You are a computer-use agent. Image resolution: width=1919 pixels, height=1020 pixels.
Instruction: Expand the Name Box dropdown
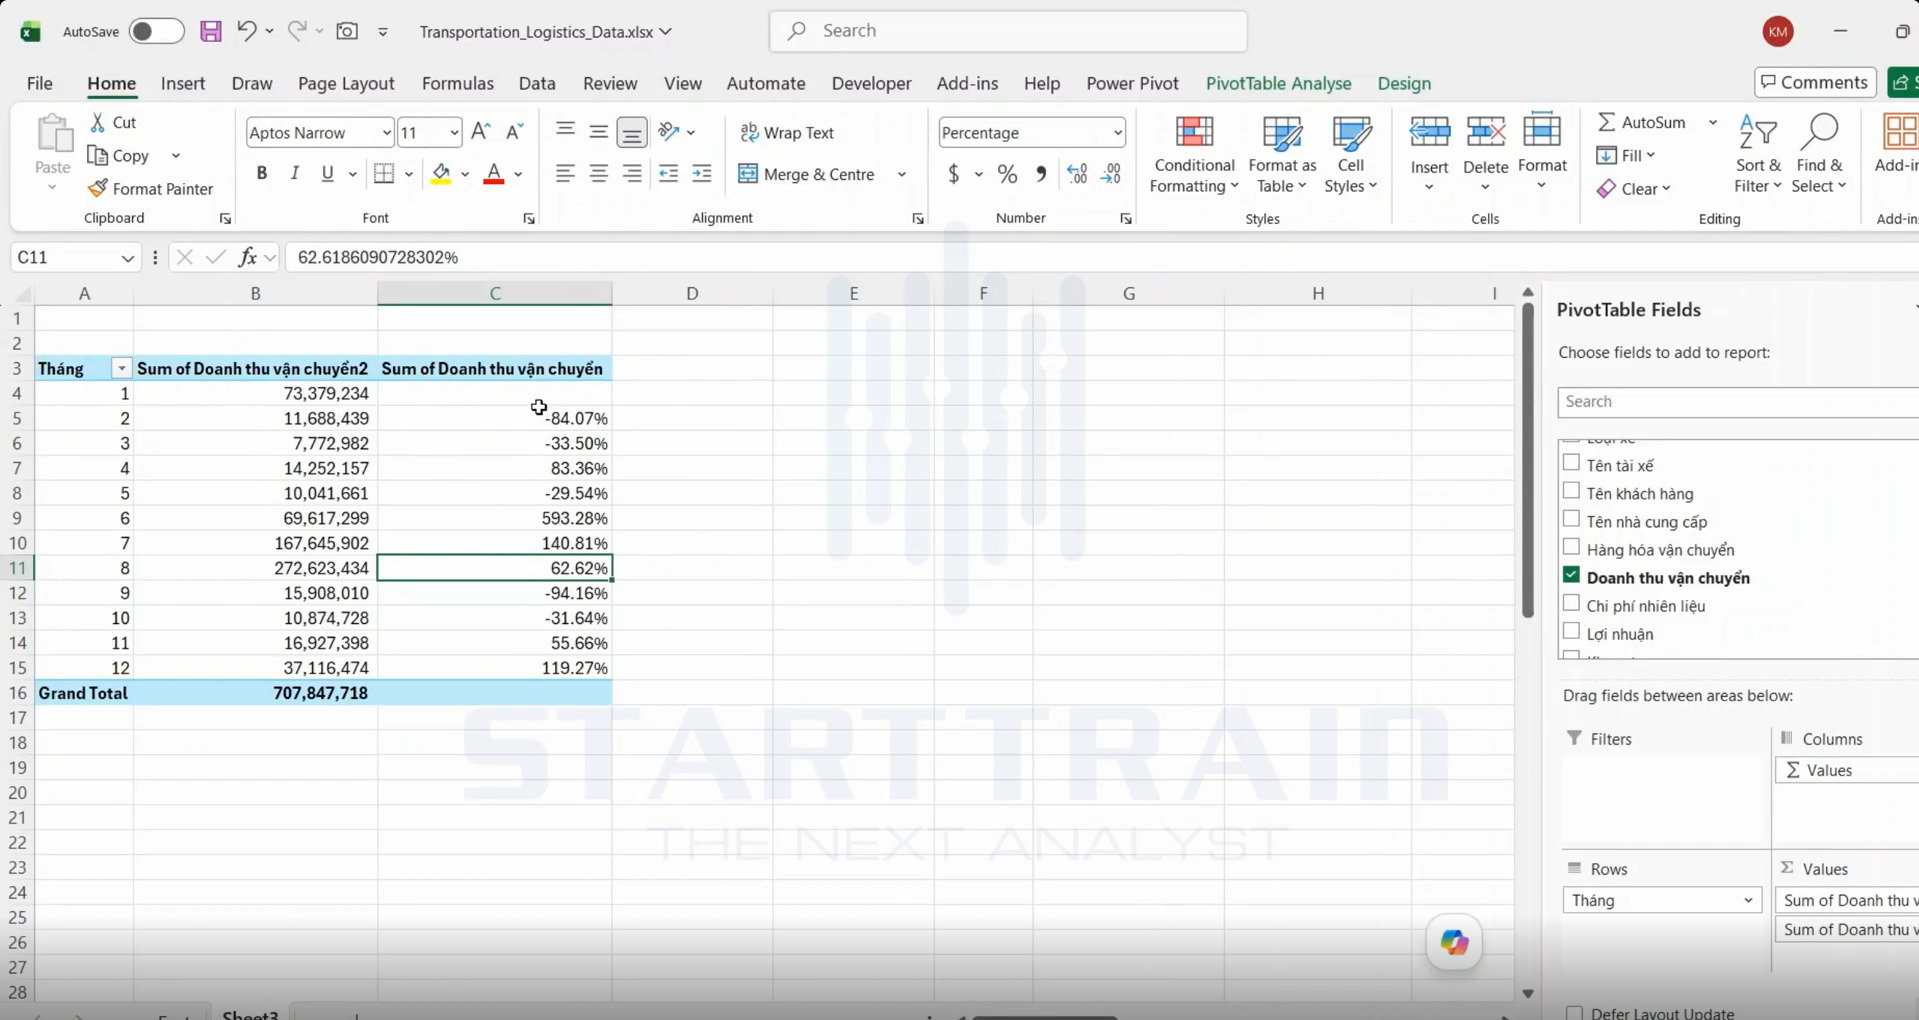pyautogui.click(x=127, y=258)
